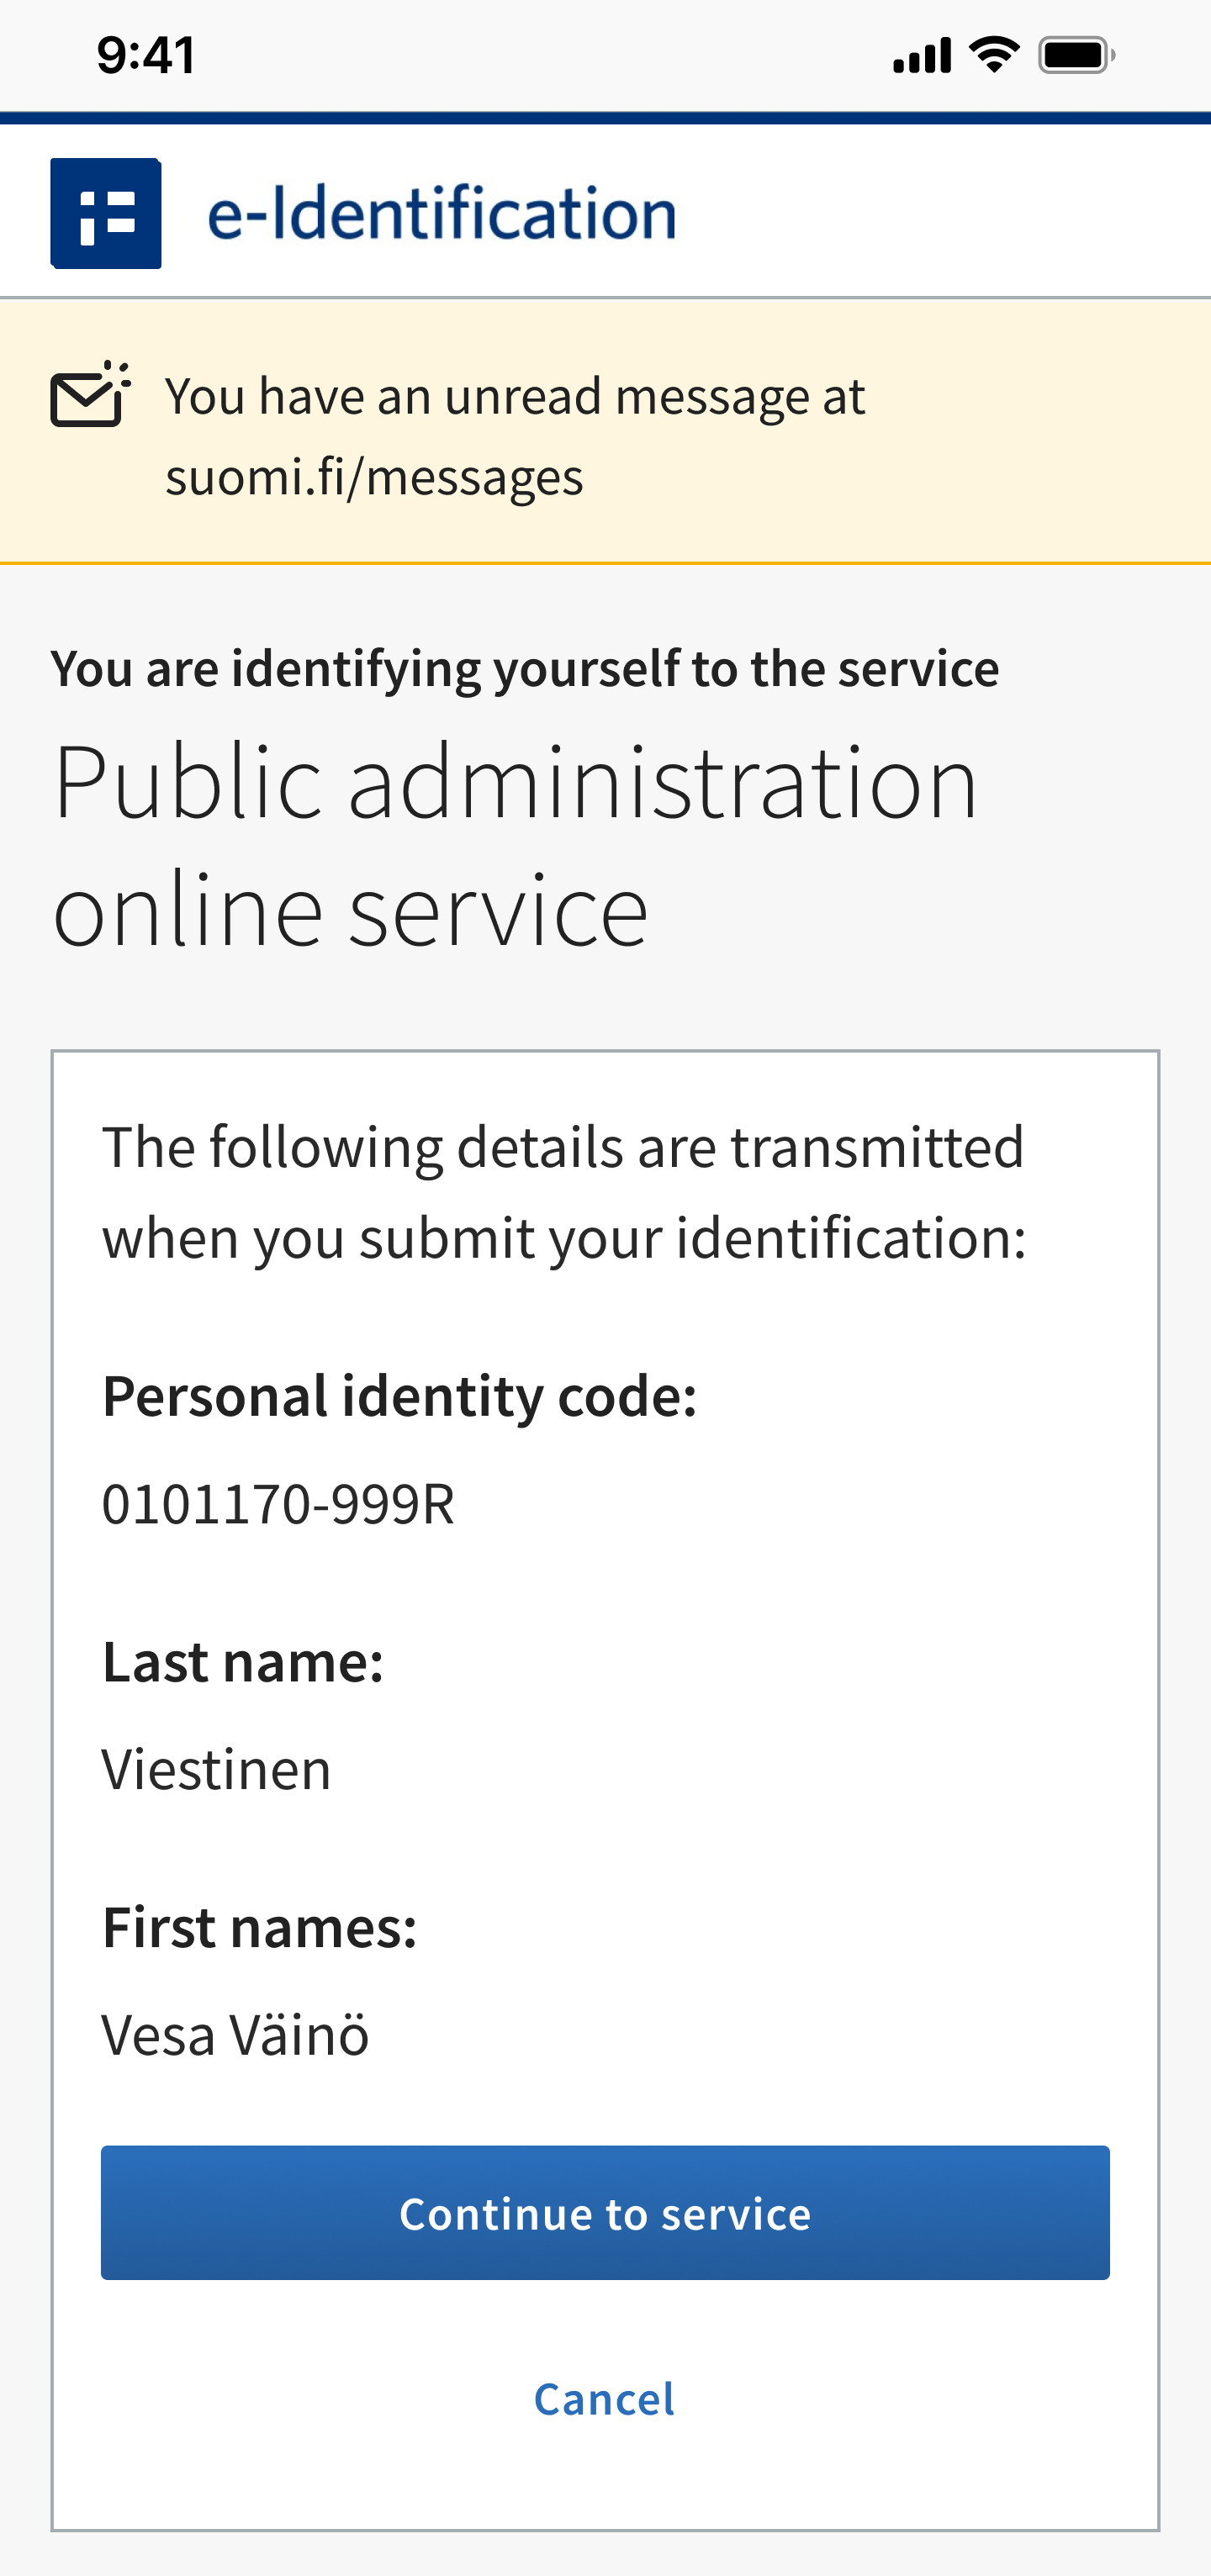Viewport: 1211px width, 2576px height.
Task: Tap the 9:41 clock in status bar
Action: point(146,55)
